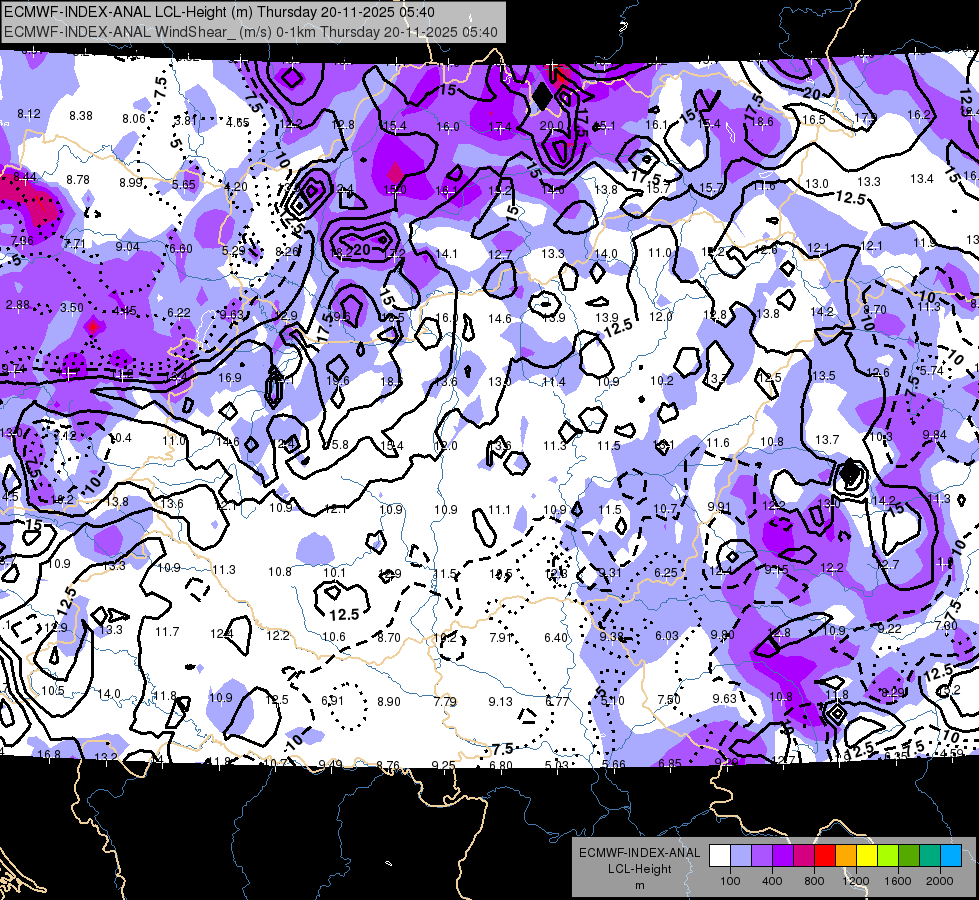Click the grid value '8.06'
Screen dimensions: 979x900
(x=134, y=119)
